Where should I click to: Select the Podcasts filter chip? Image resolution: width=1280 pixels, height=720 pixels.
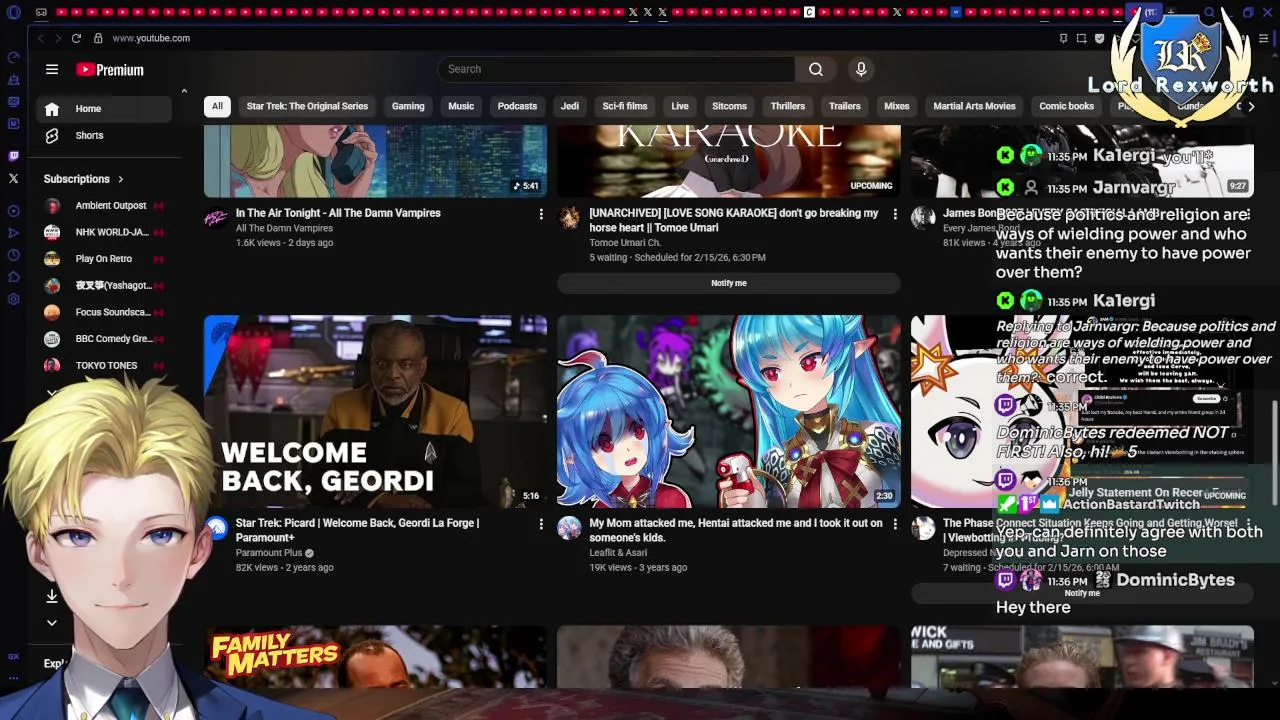(x=517, y=106)
